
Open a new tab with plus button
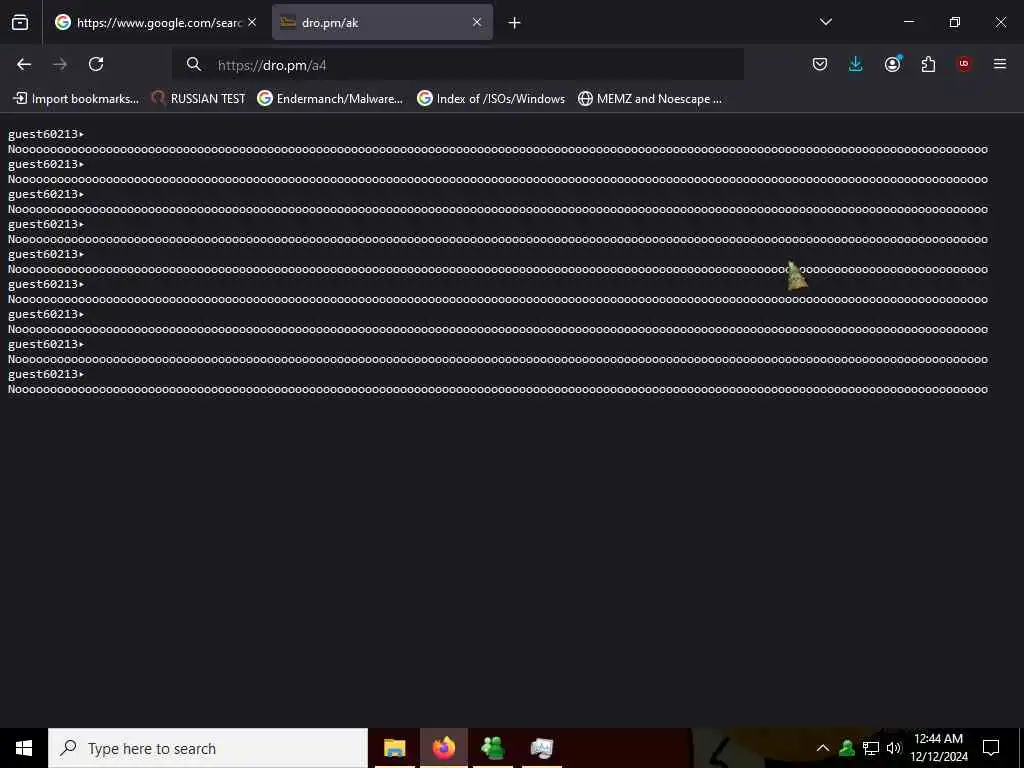coord(514,23)
